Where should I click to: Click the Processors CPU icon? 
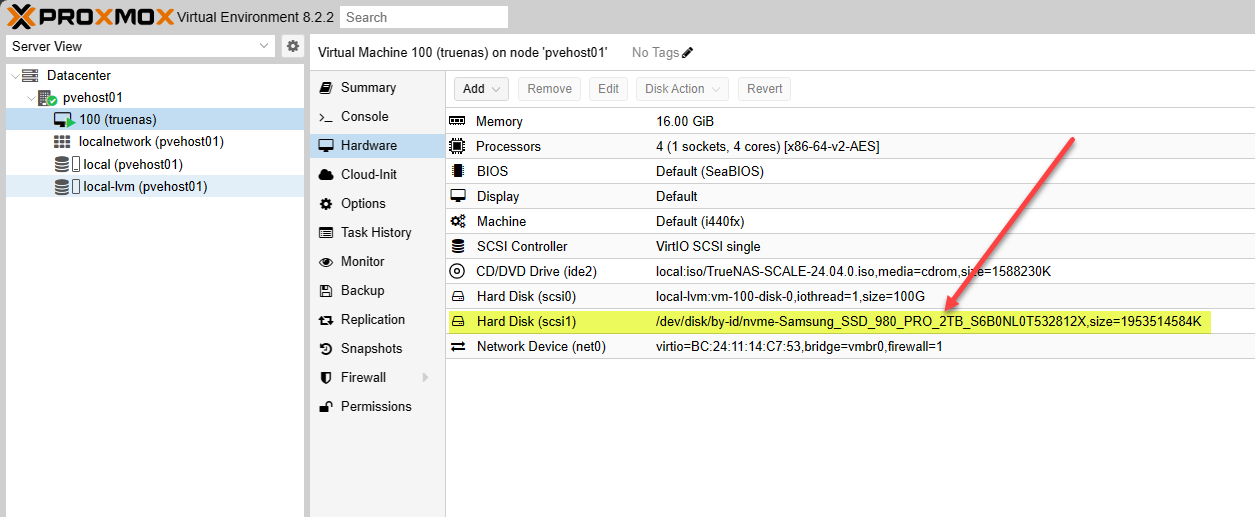457,146
